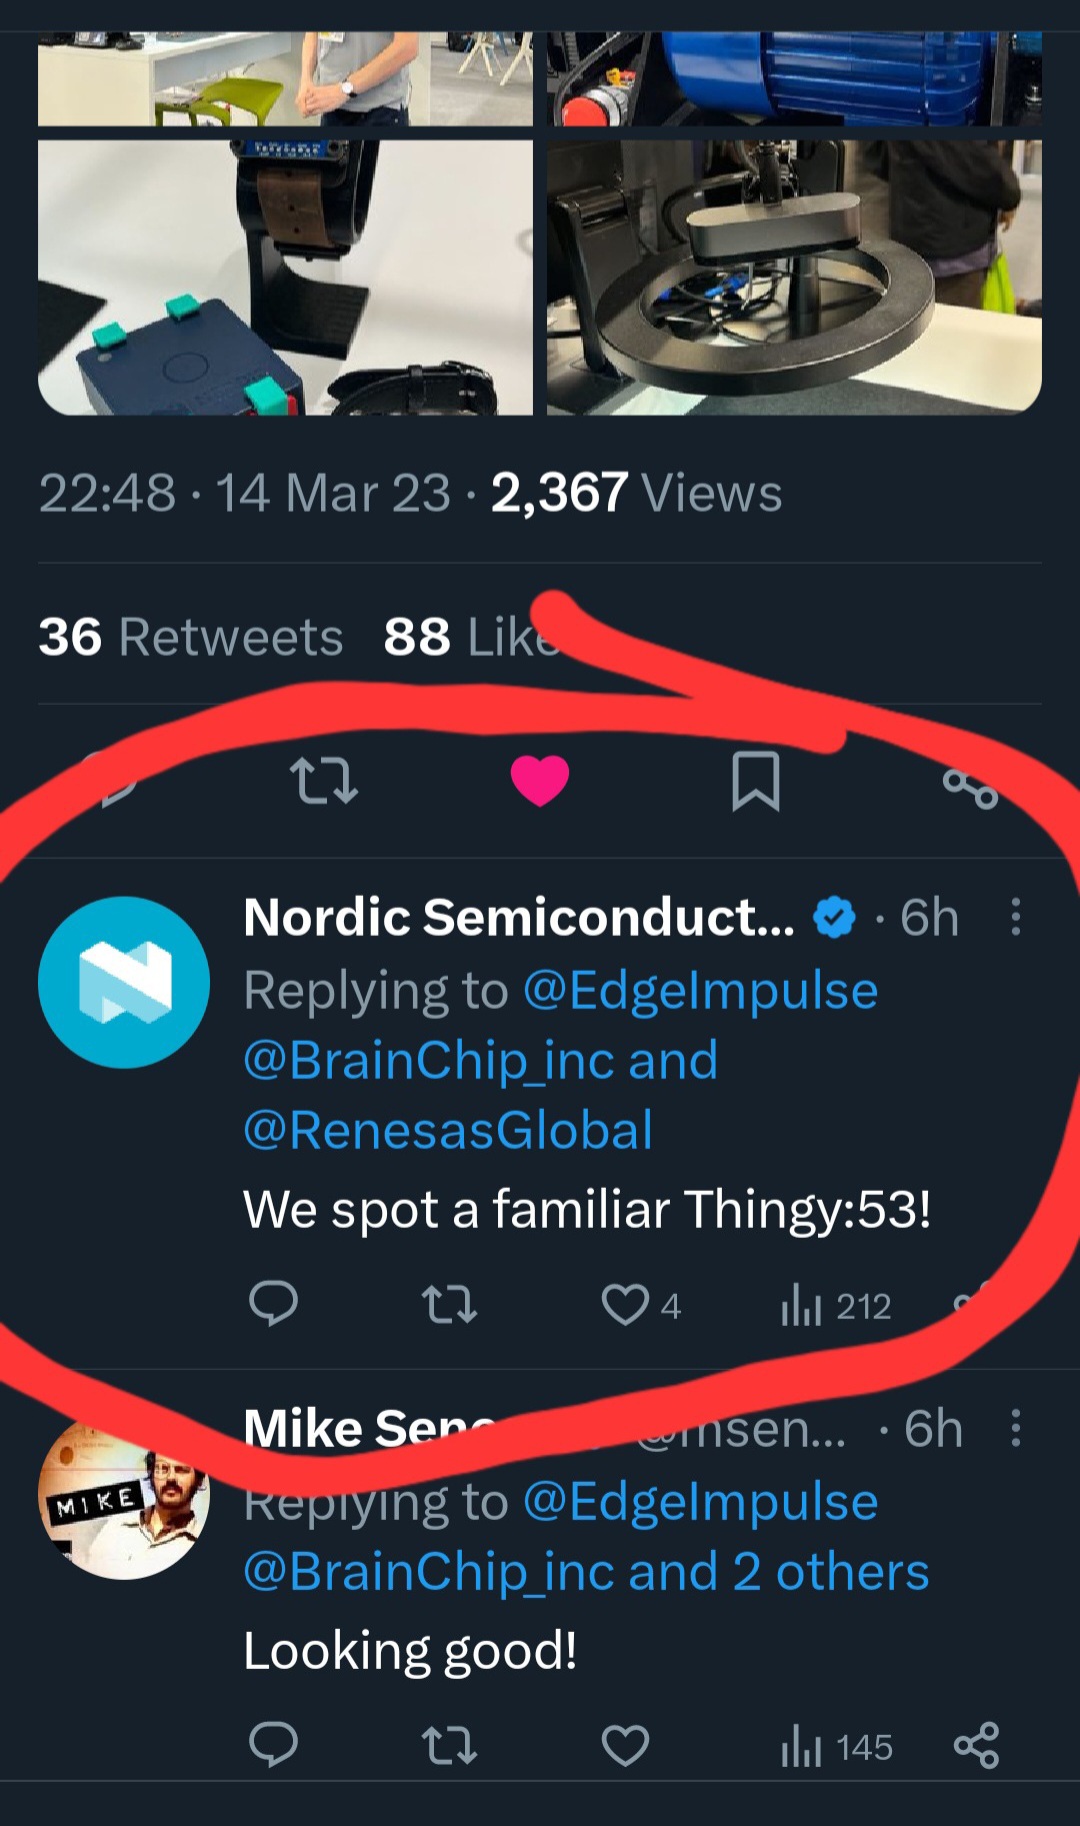The image size is (1080, 1826).
Task: Like Mike's "Looking good!" reply
Action: [626, 1747]
